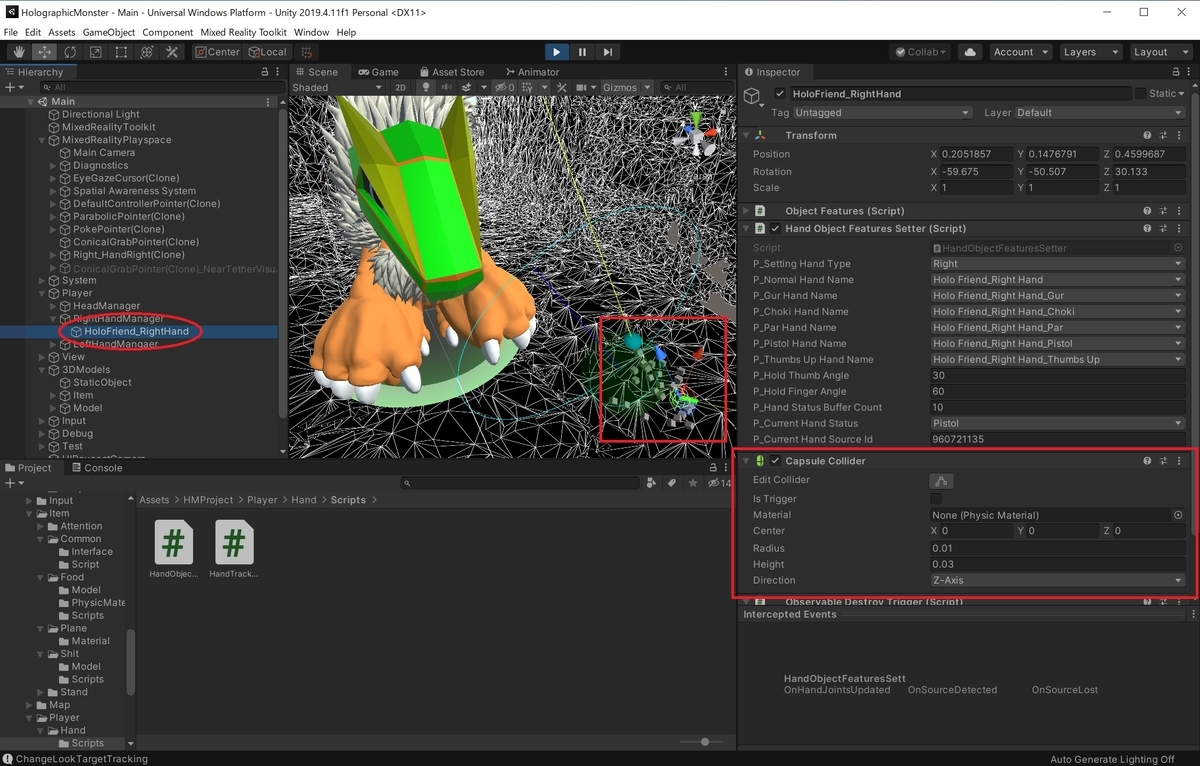Enable the Is Trigger checkbox

tap(936, 498)
